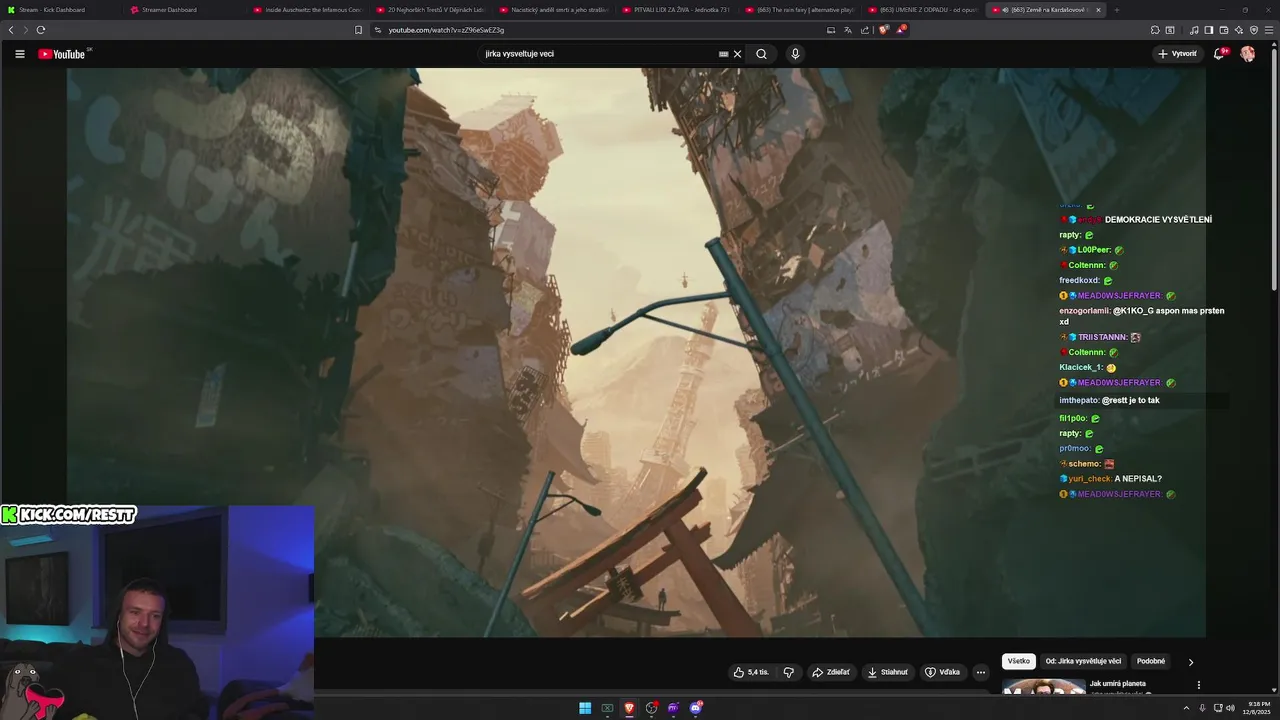1280x720 pixels.
Task: Dislike the video
Action: click(x=788, y=672)
